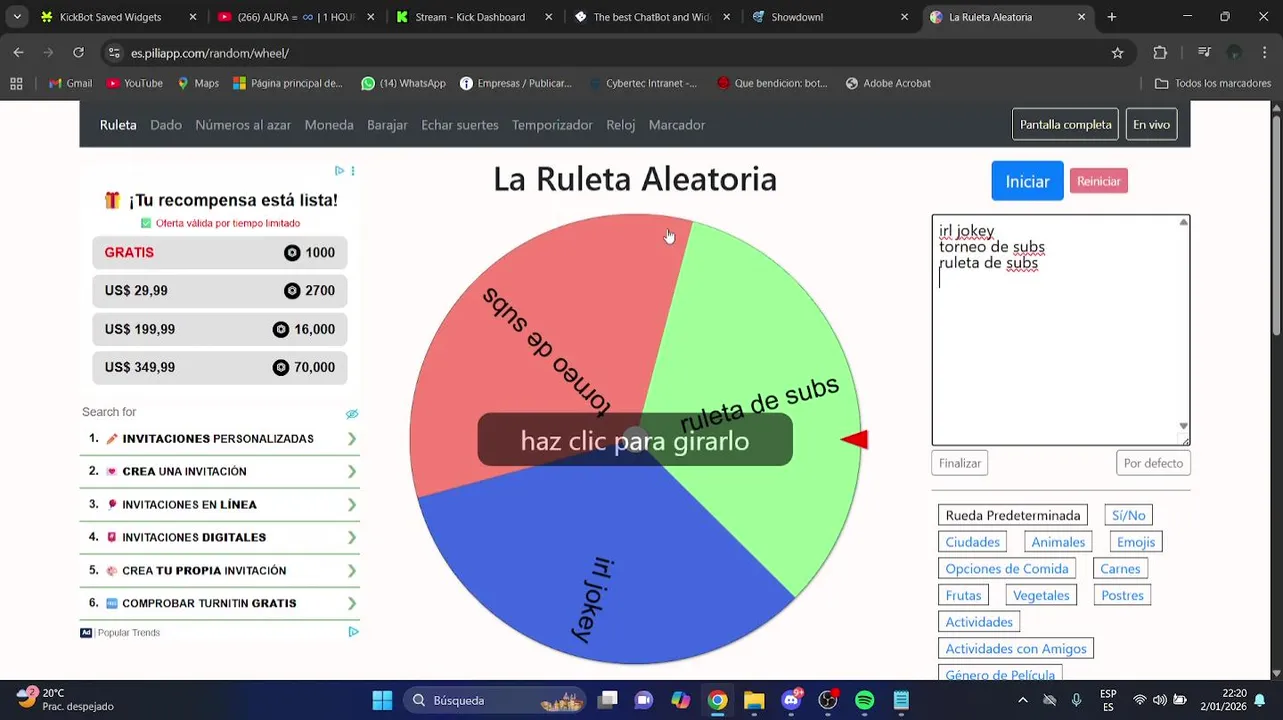Viewport: 1283px width, 720px height.
Task: Open the apps grid in bookmarks bar
Action: coord(16,83)
